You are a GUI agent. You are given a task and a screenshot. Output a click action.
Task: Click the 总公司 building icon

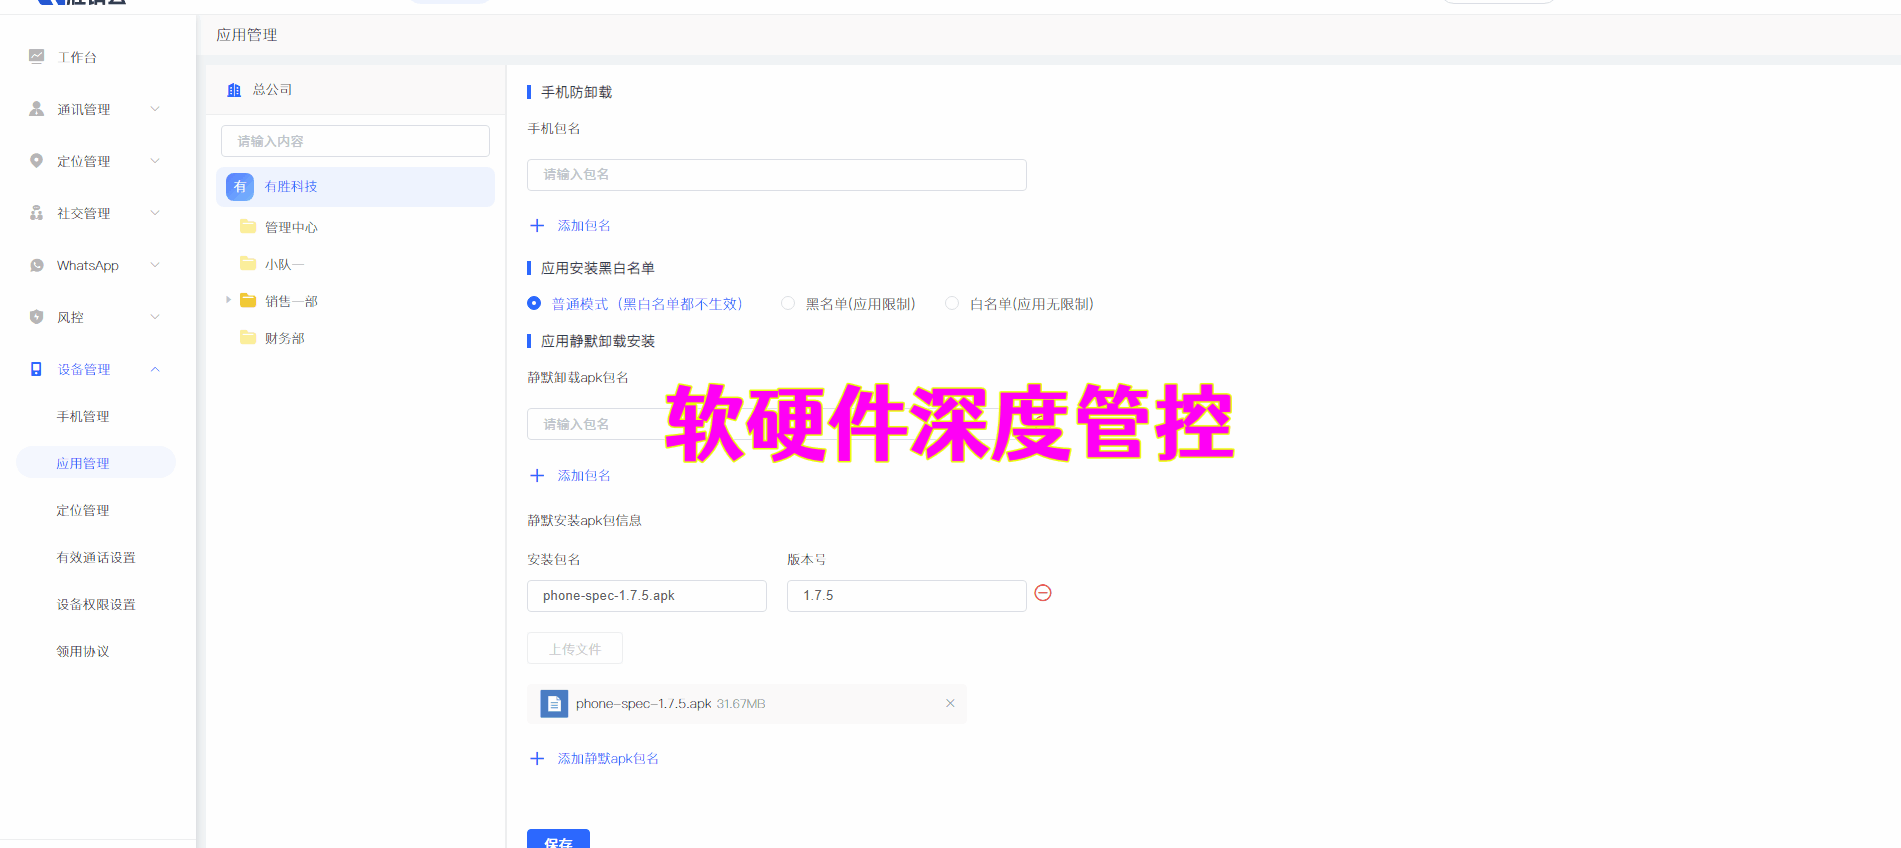pos(234,90)
